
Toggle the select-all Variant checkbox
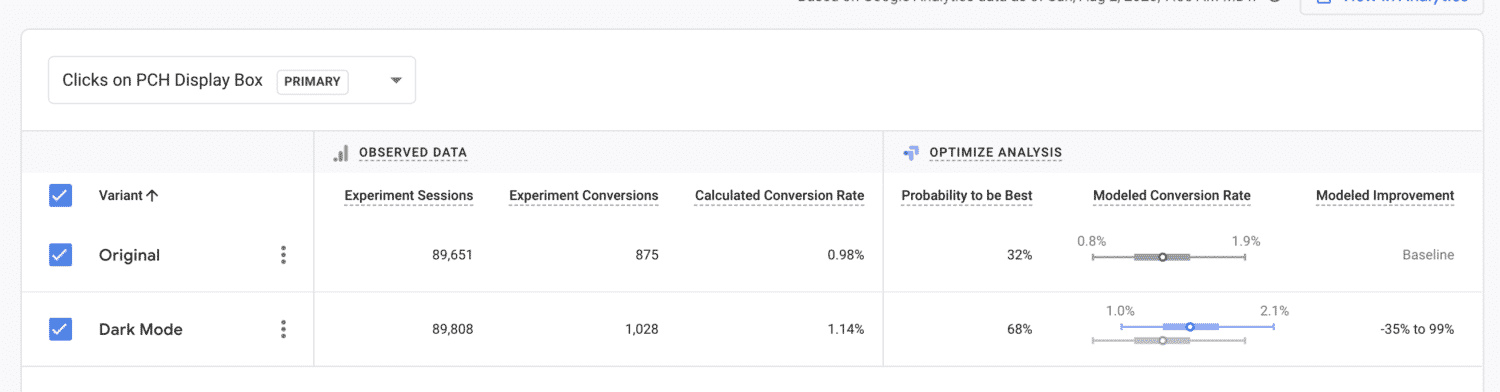60,195
